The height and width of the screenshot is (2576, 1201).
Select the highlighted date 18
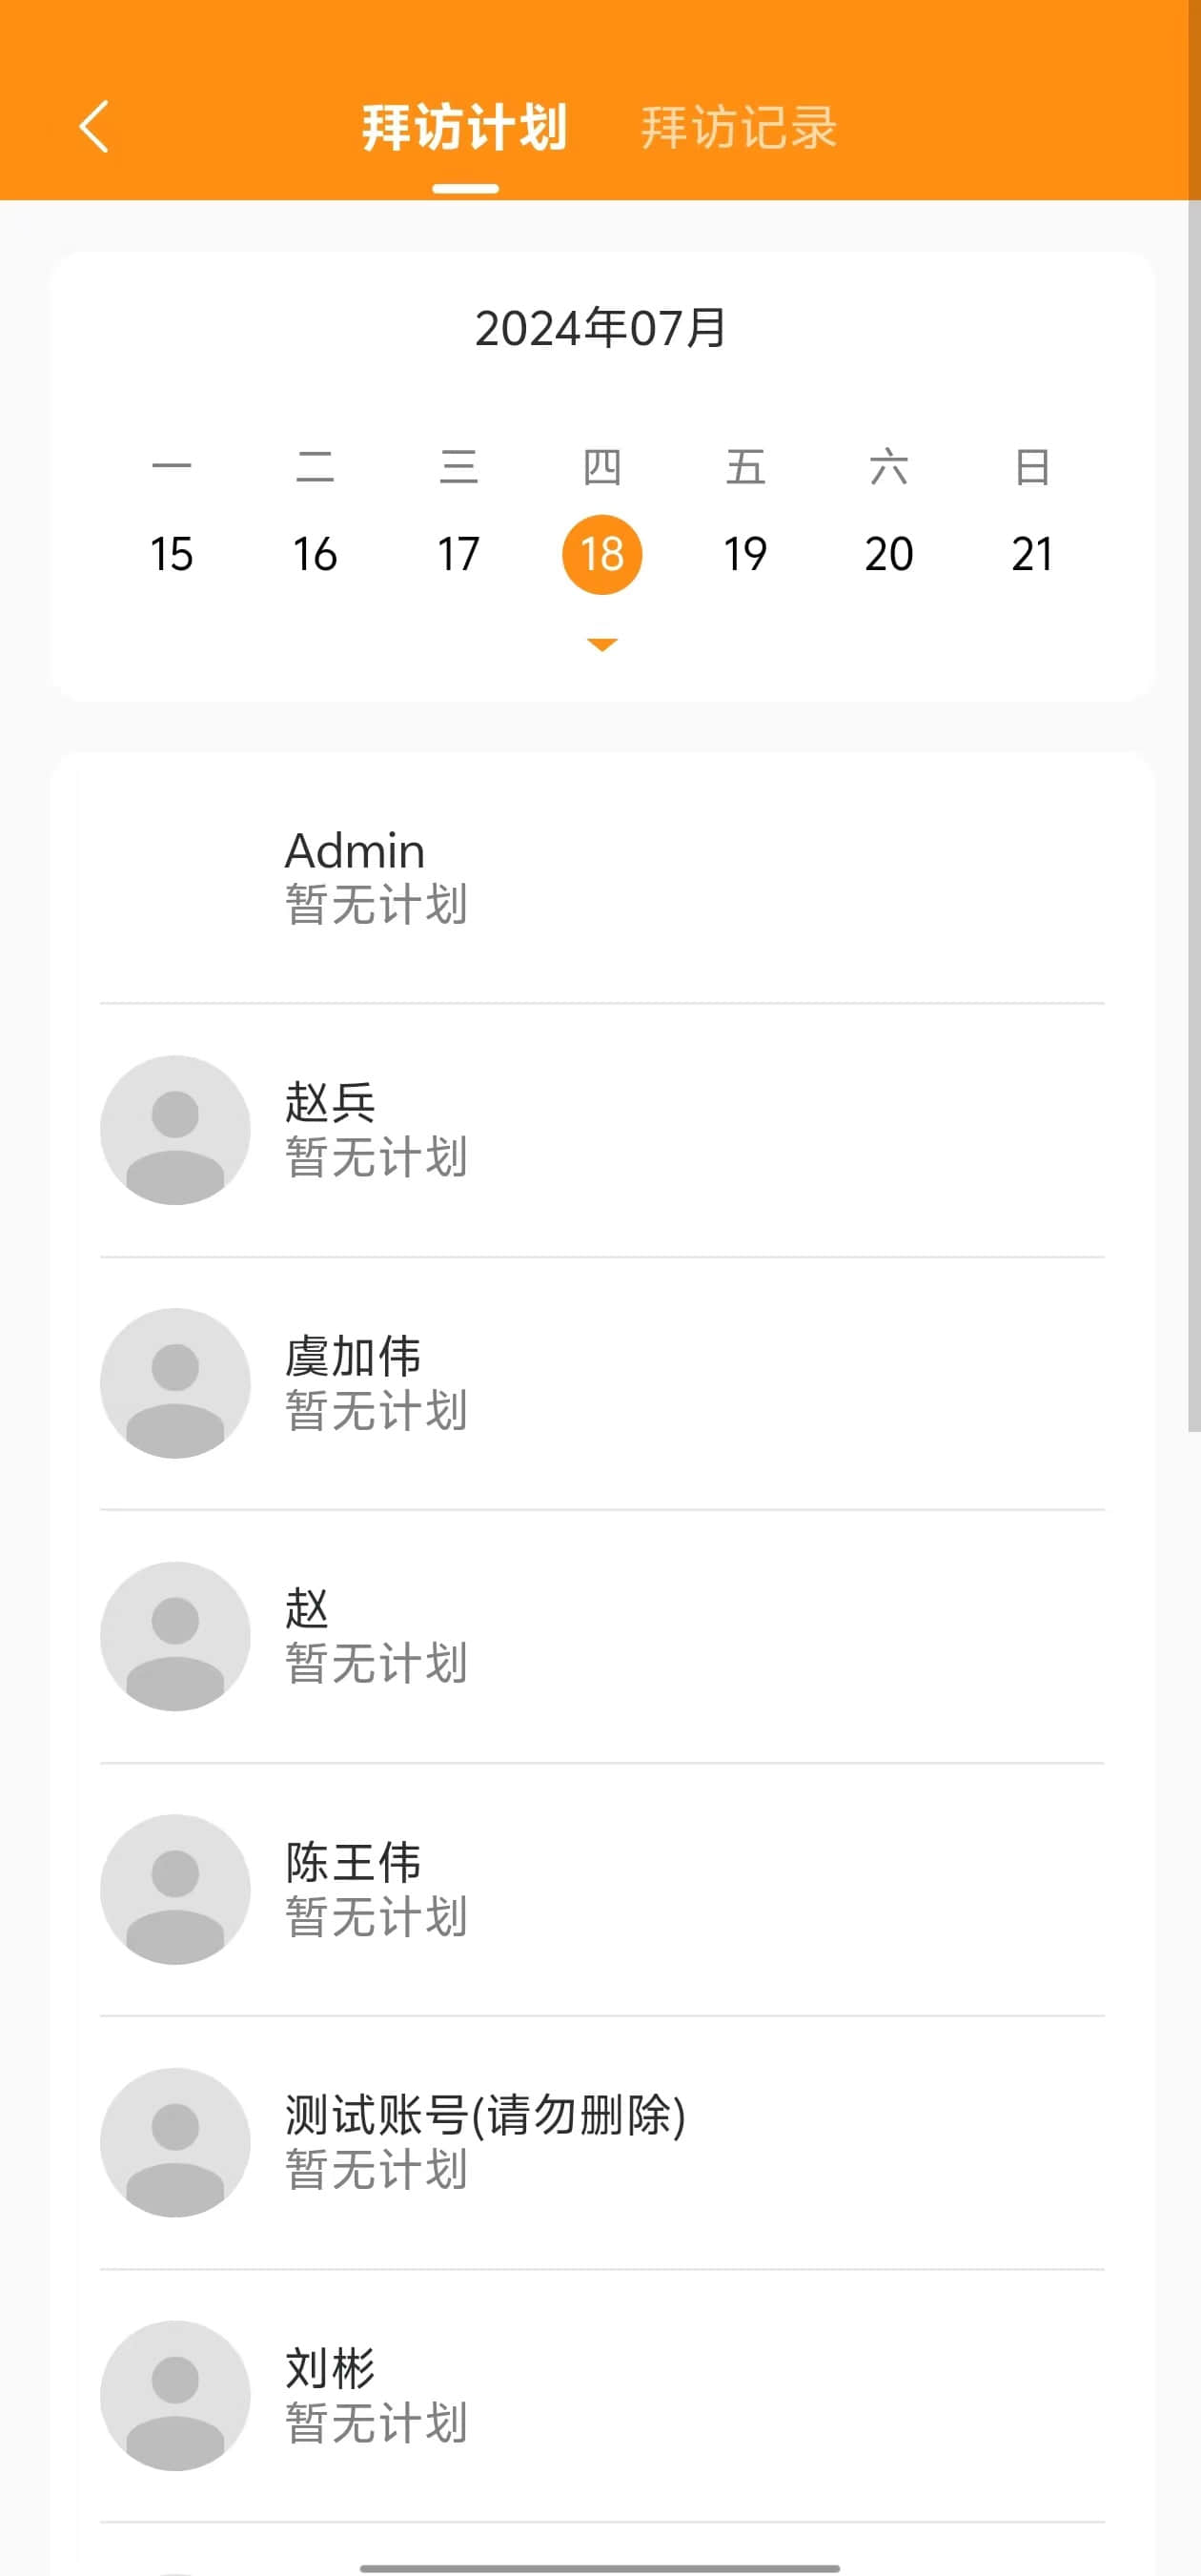click(602, 554)
